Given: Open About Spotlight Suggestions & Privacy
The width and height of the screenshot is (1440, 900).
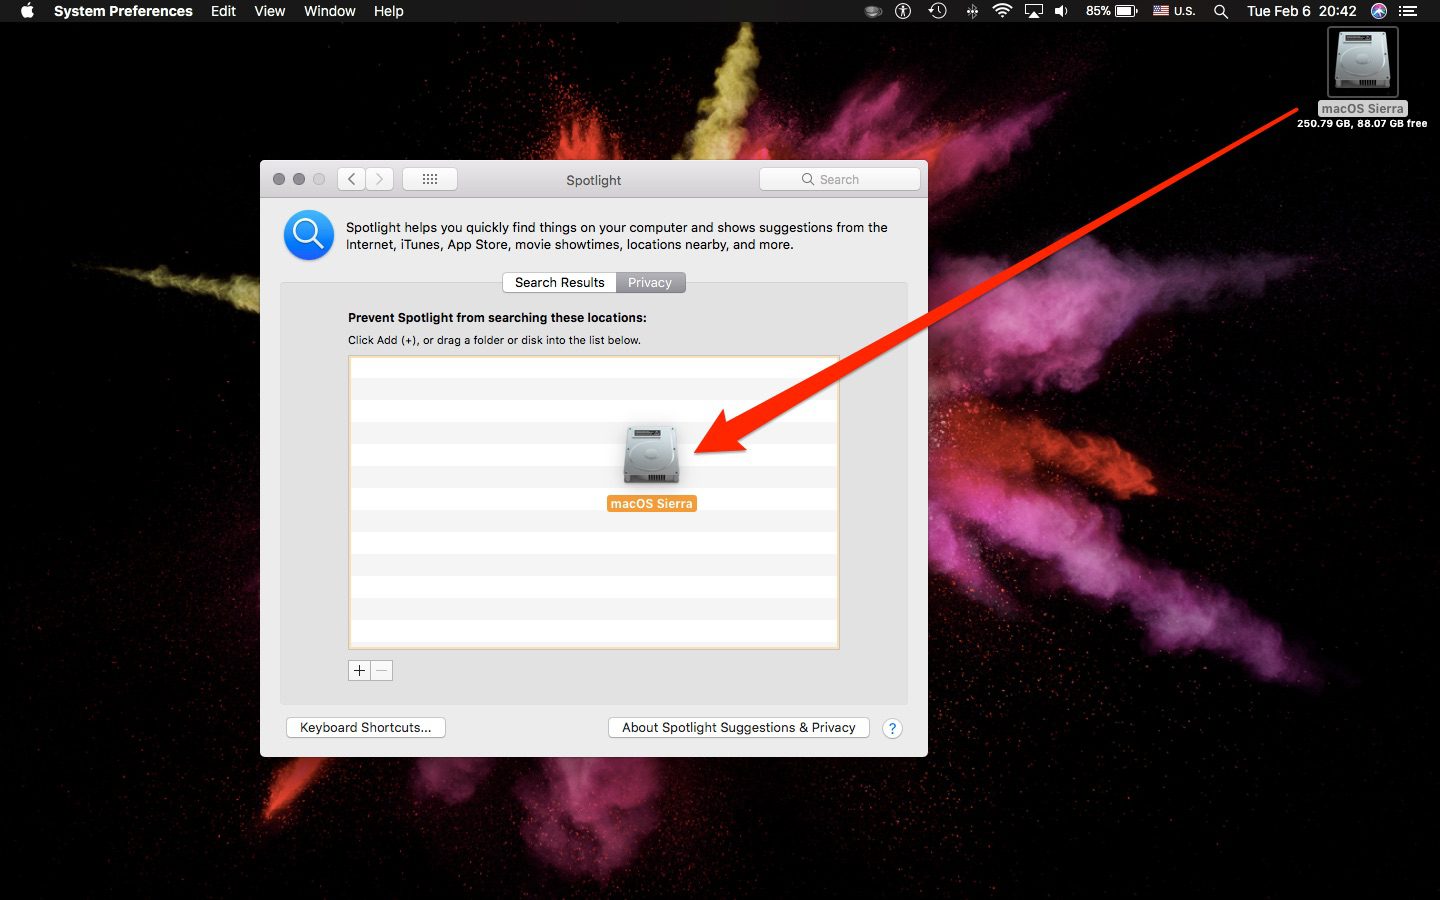Looking at the screenshot, I should (739, 728).
